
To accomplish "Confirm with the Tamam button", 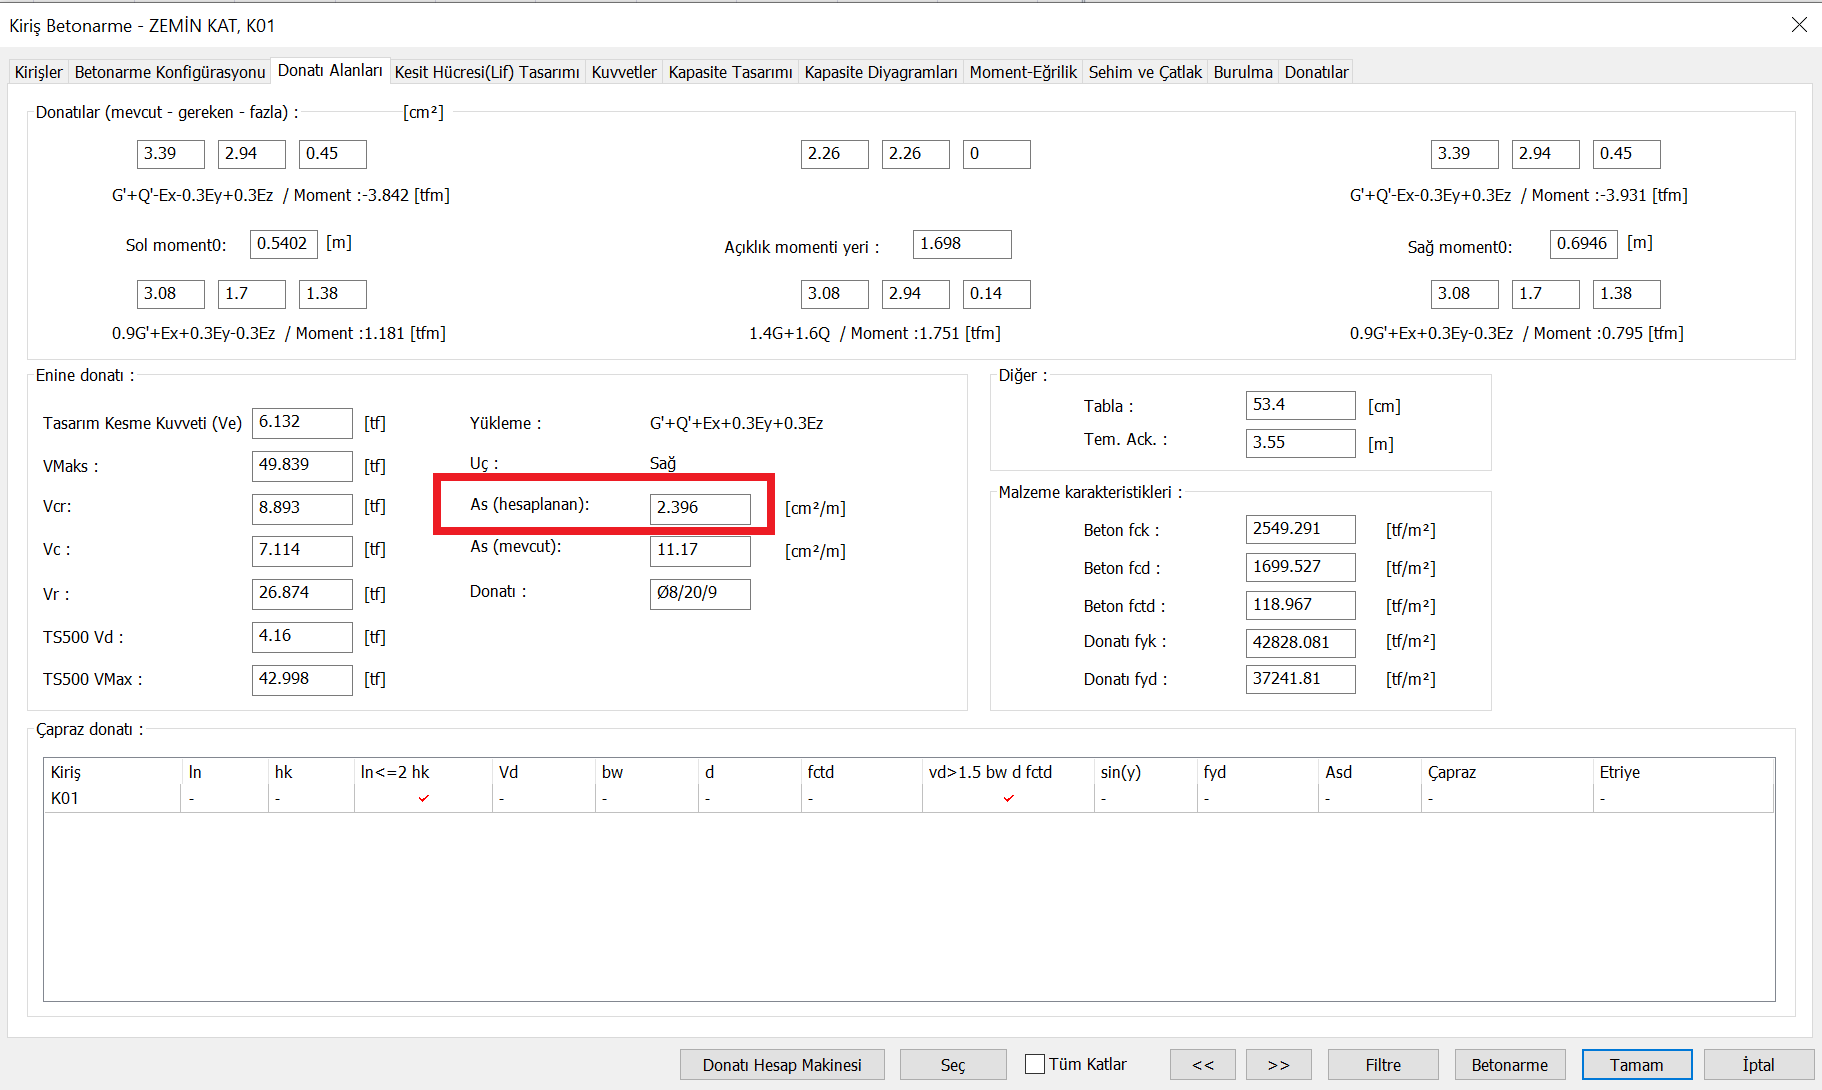I will pyautogui.click(x=1636, y=1065).
